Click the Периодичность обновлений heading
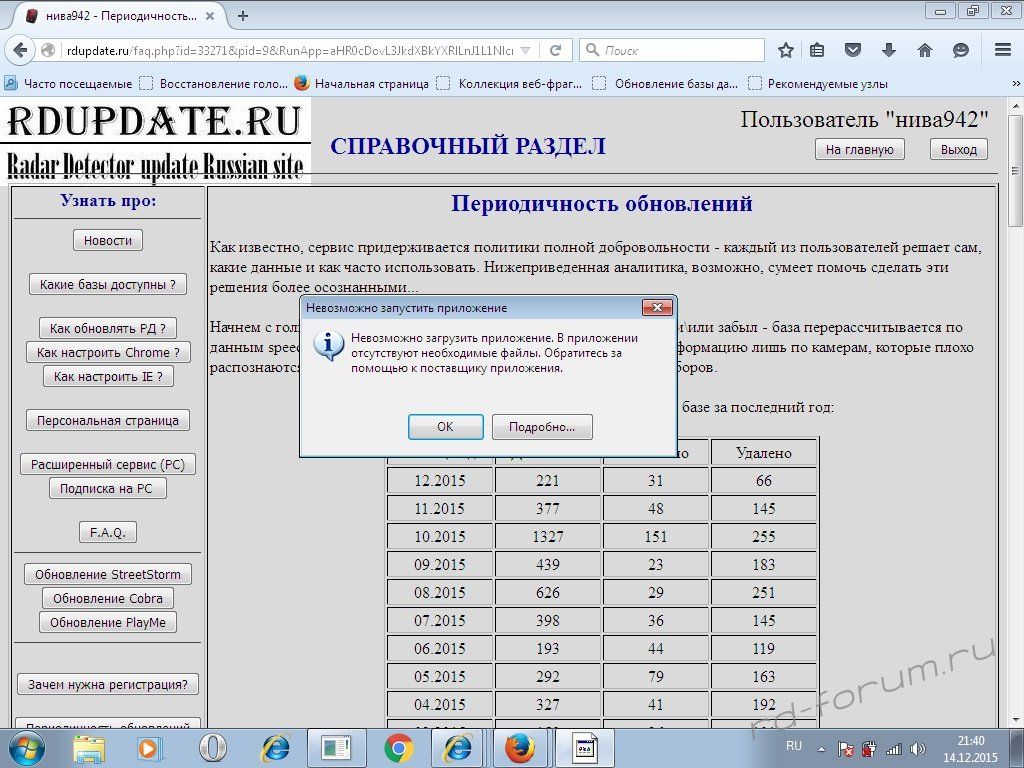 coord(601,204)
